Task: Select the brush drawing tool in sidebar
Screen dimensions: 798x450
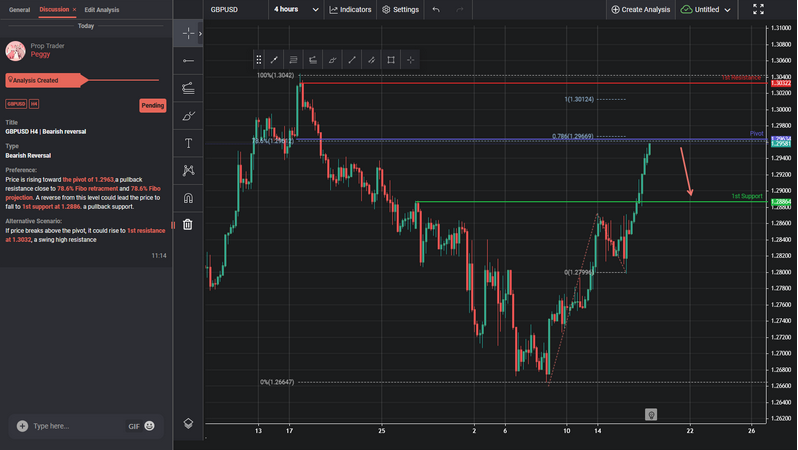Action: pyautogui.click(x=188, y=116)
